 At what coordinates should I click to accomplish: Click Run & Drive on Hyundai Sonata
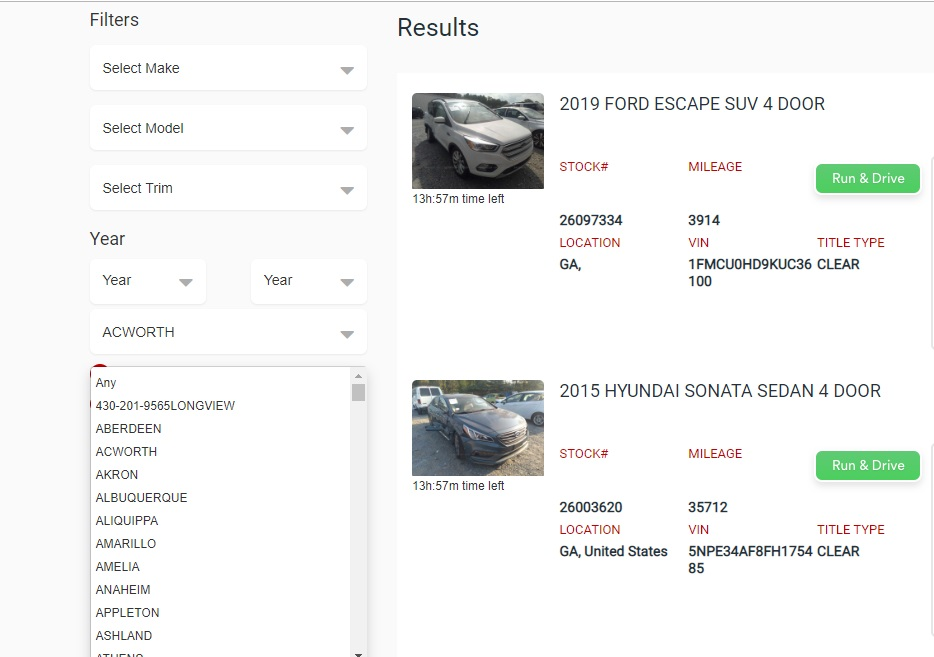click(x=868, y=465)
